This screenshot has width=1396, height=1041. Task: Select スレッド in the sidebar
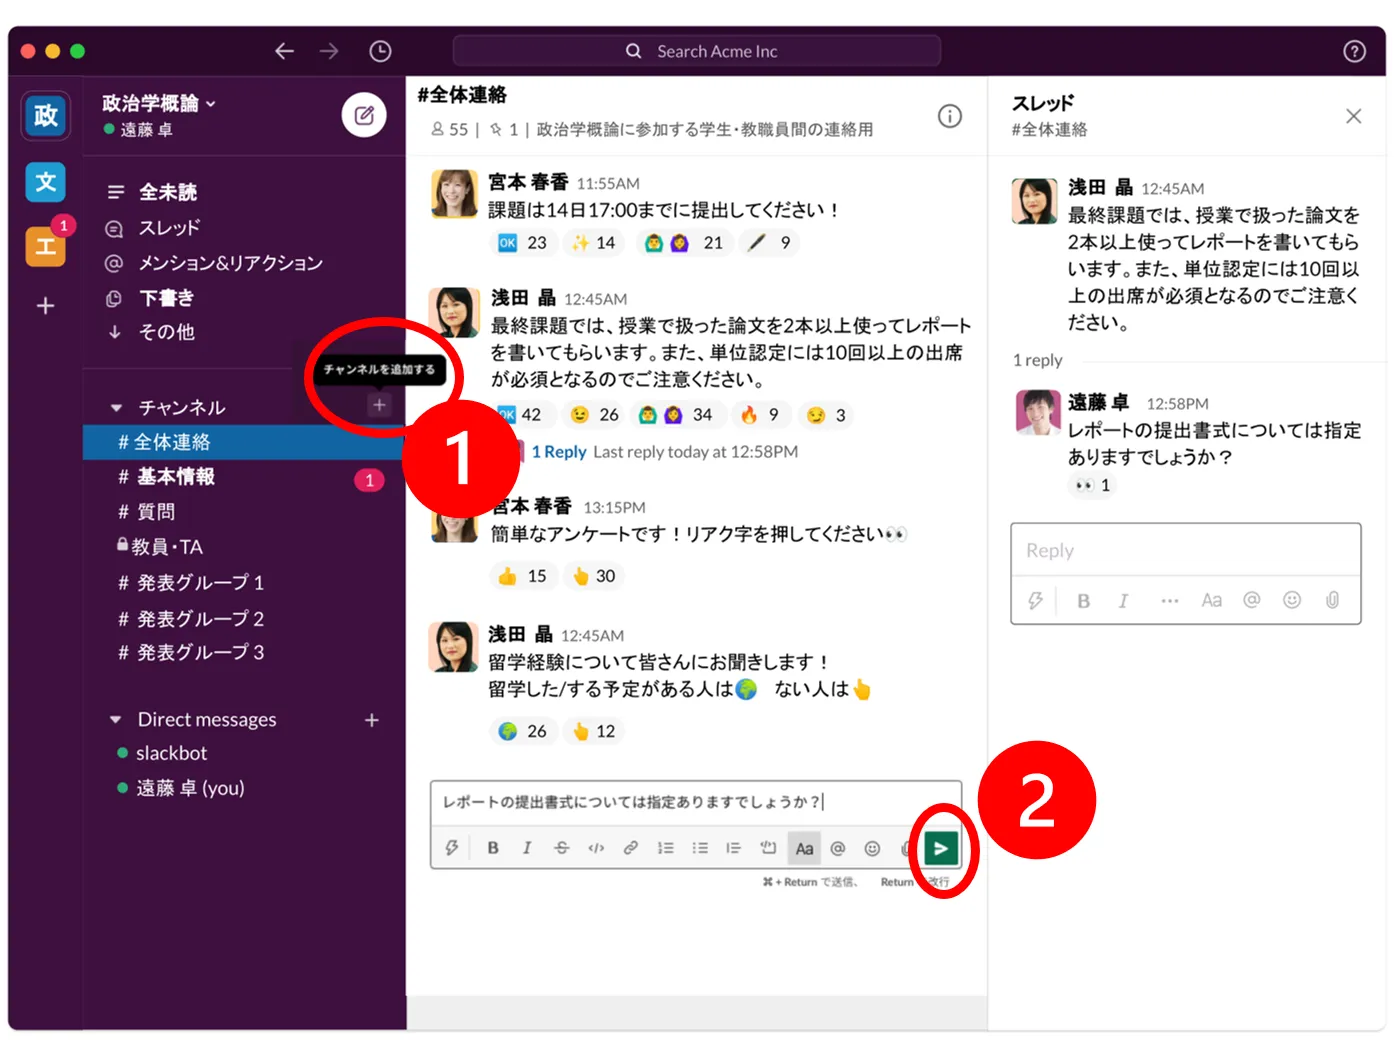click(x=169, y=228)
